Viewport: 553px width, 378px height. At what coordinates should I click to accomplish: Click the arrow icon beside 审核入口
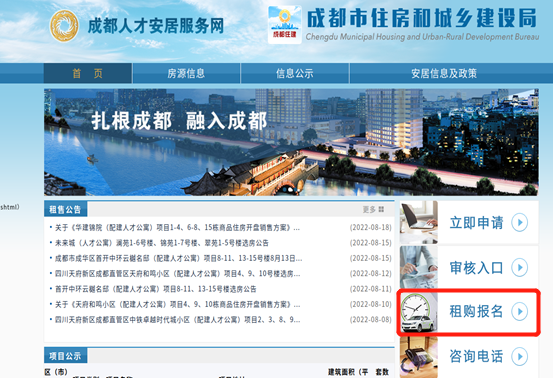point(519,268)
